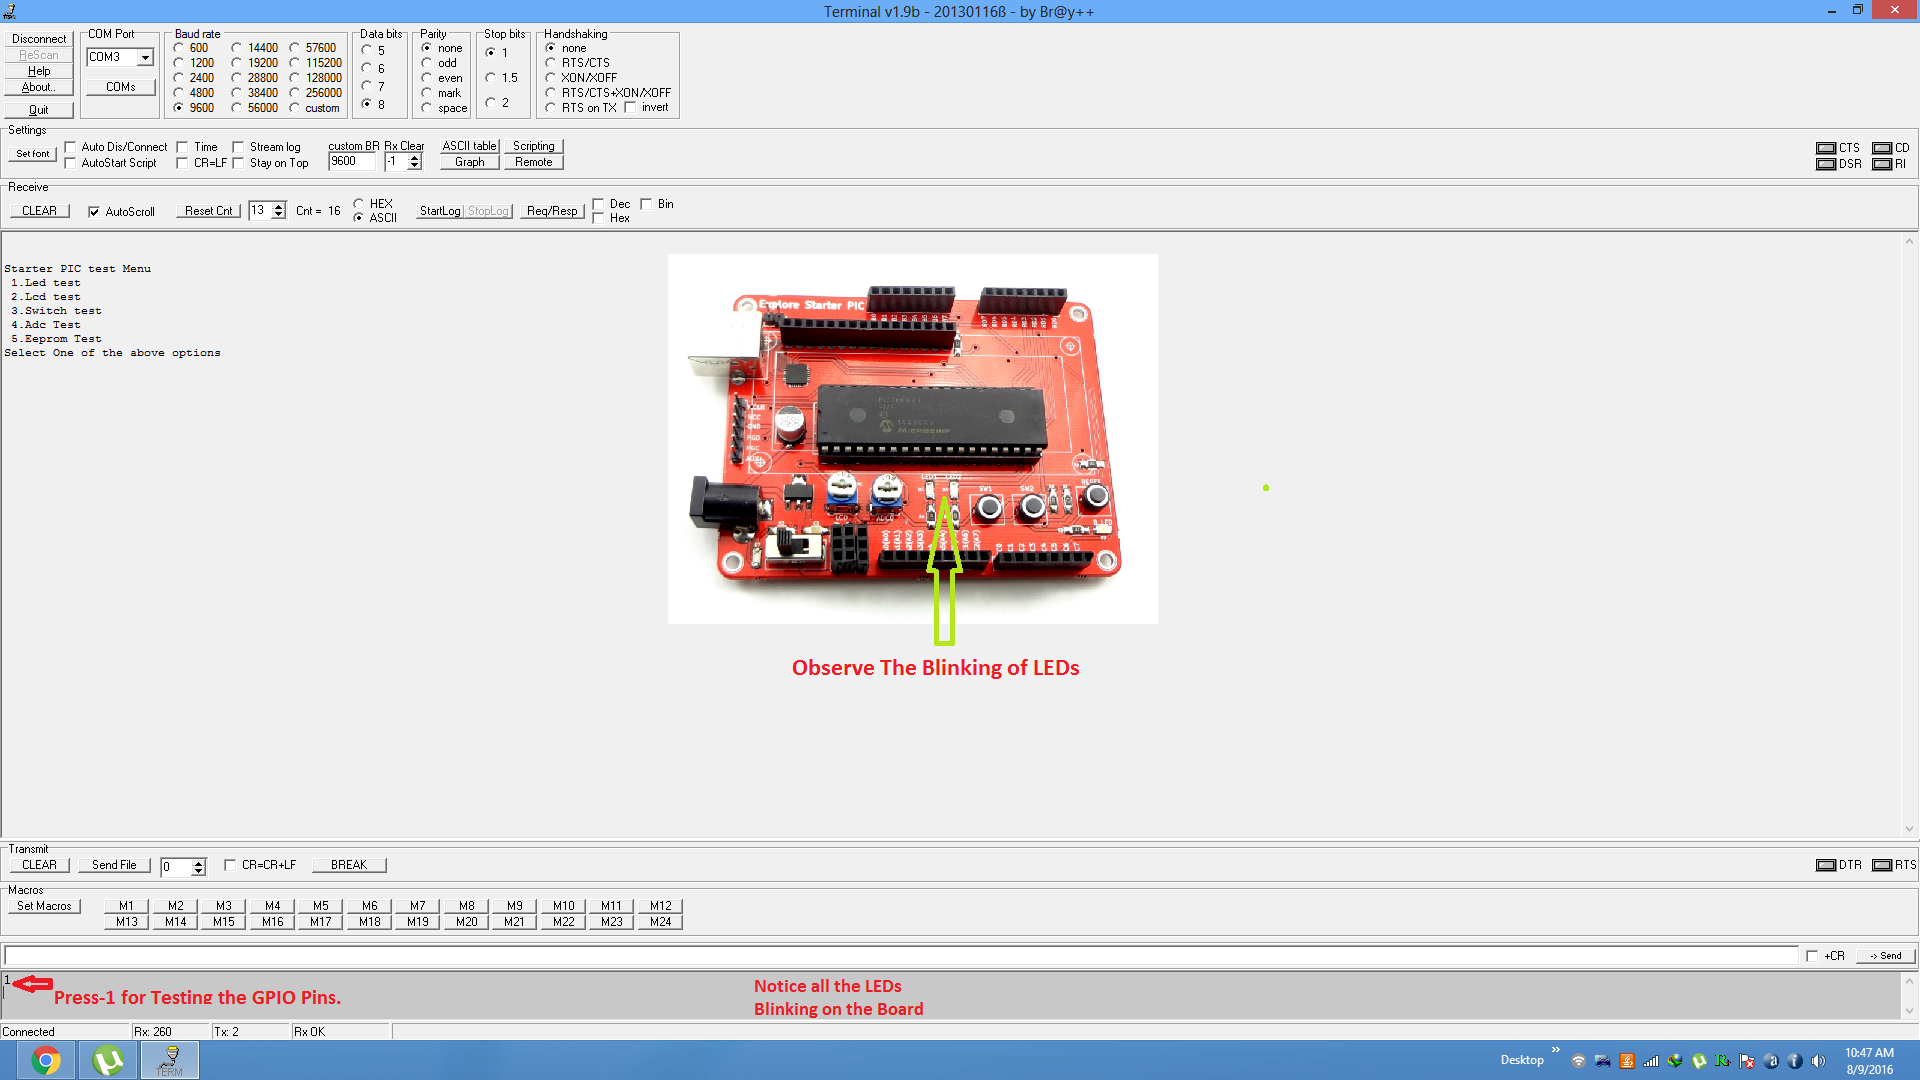The height and width of the screenshot is (1080, 1920).
Task: Open uTorrent from the taskbar
Action: 108,1060
